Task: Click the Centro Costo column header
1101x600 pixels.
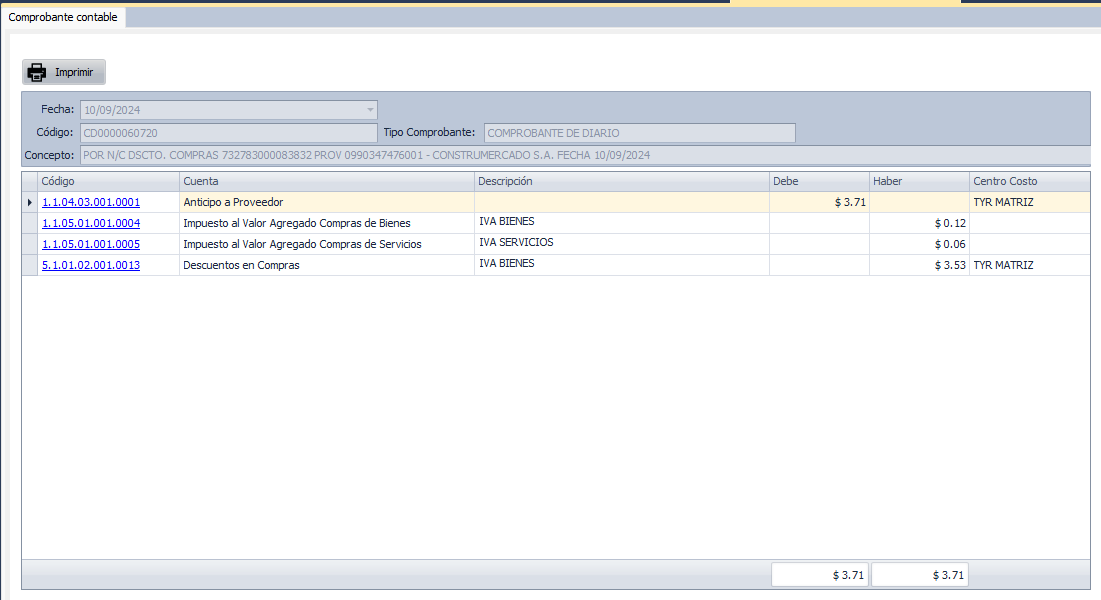Action: (x=1028, y=181)
